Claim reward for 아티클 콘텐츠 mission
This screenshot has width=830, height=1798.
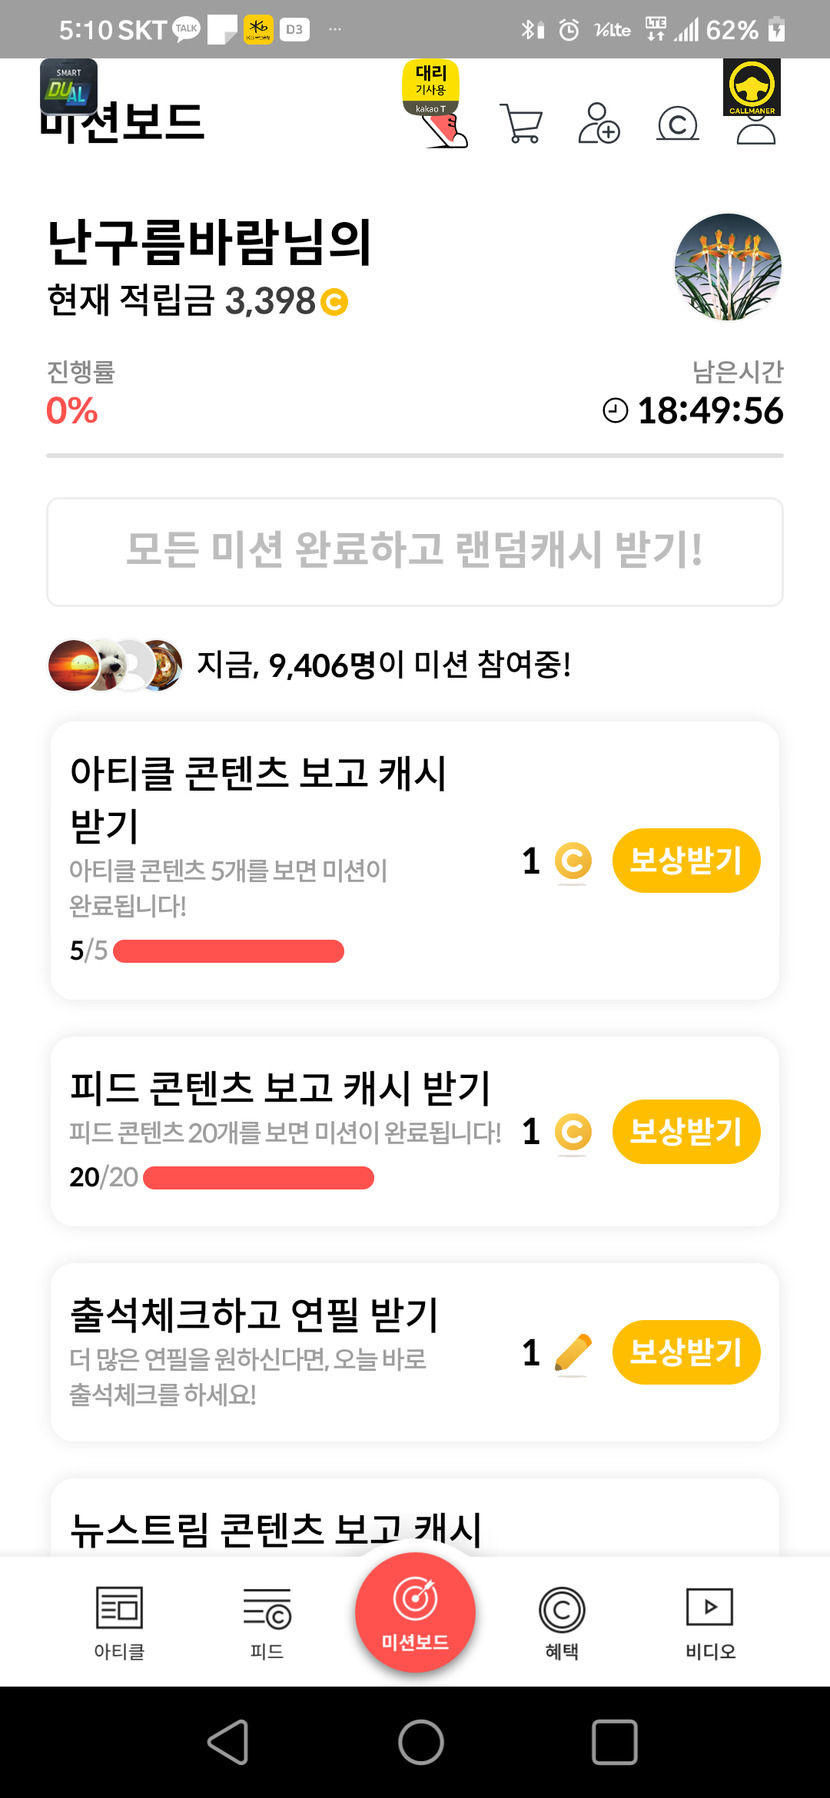tap(686, 860)
